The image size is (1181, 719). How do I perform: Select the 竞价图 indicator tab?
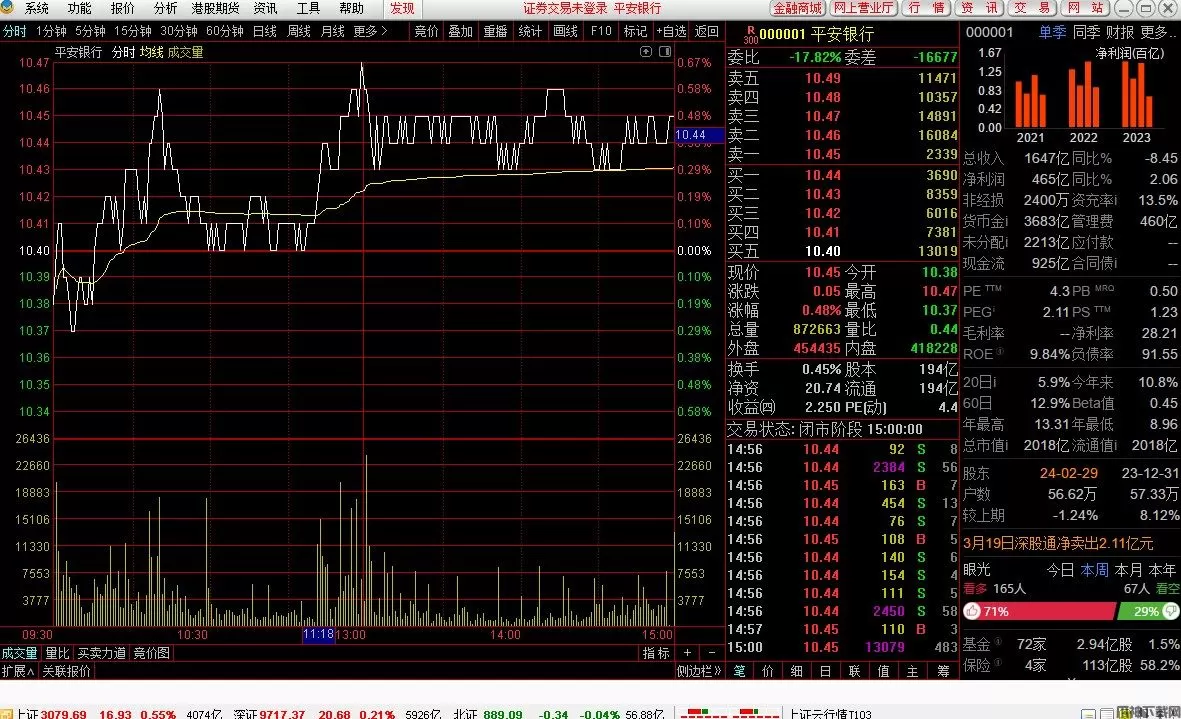click(x=152, y=653)
